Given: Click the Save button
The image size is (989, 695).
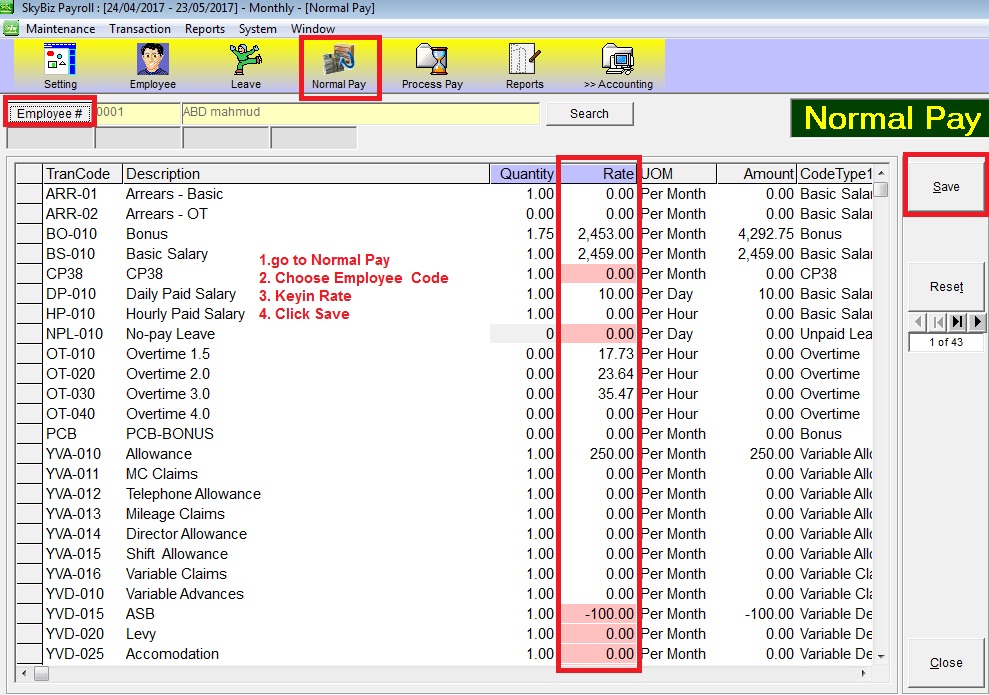Looking at the screenshot, I should [x=945, y=187].
